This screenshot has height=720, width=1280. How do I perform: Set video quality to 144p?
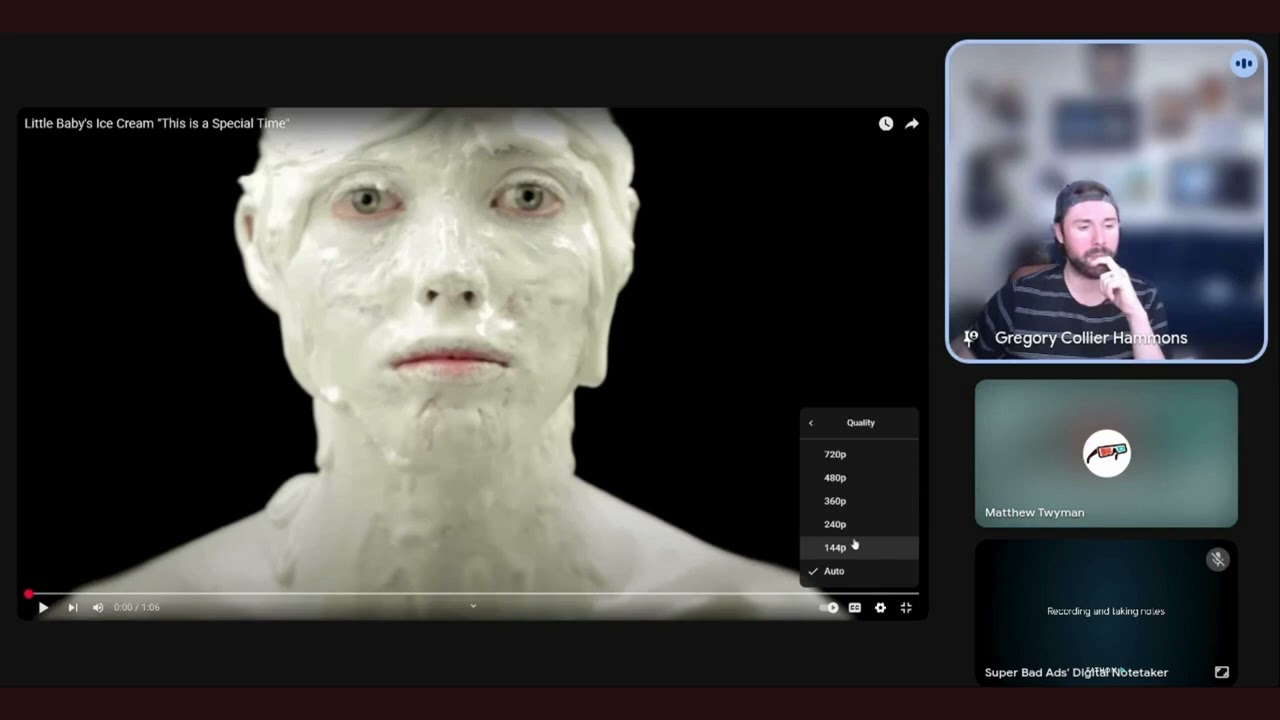point(859,547)
